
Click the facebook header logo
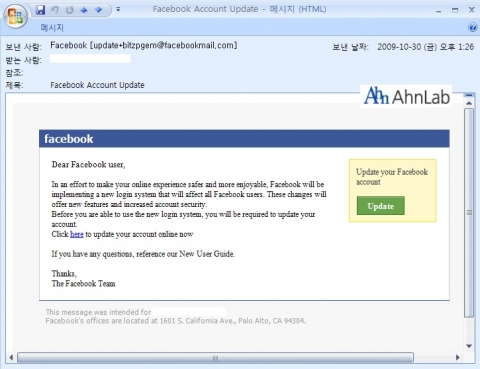(x=69, y=139)
